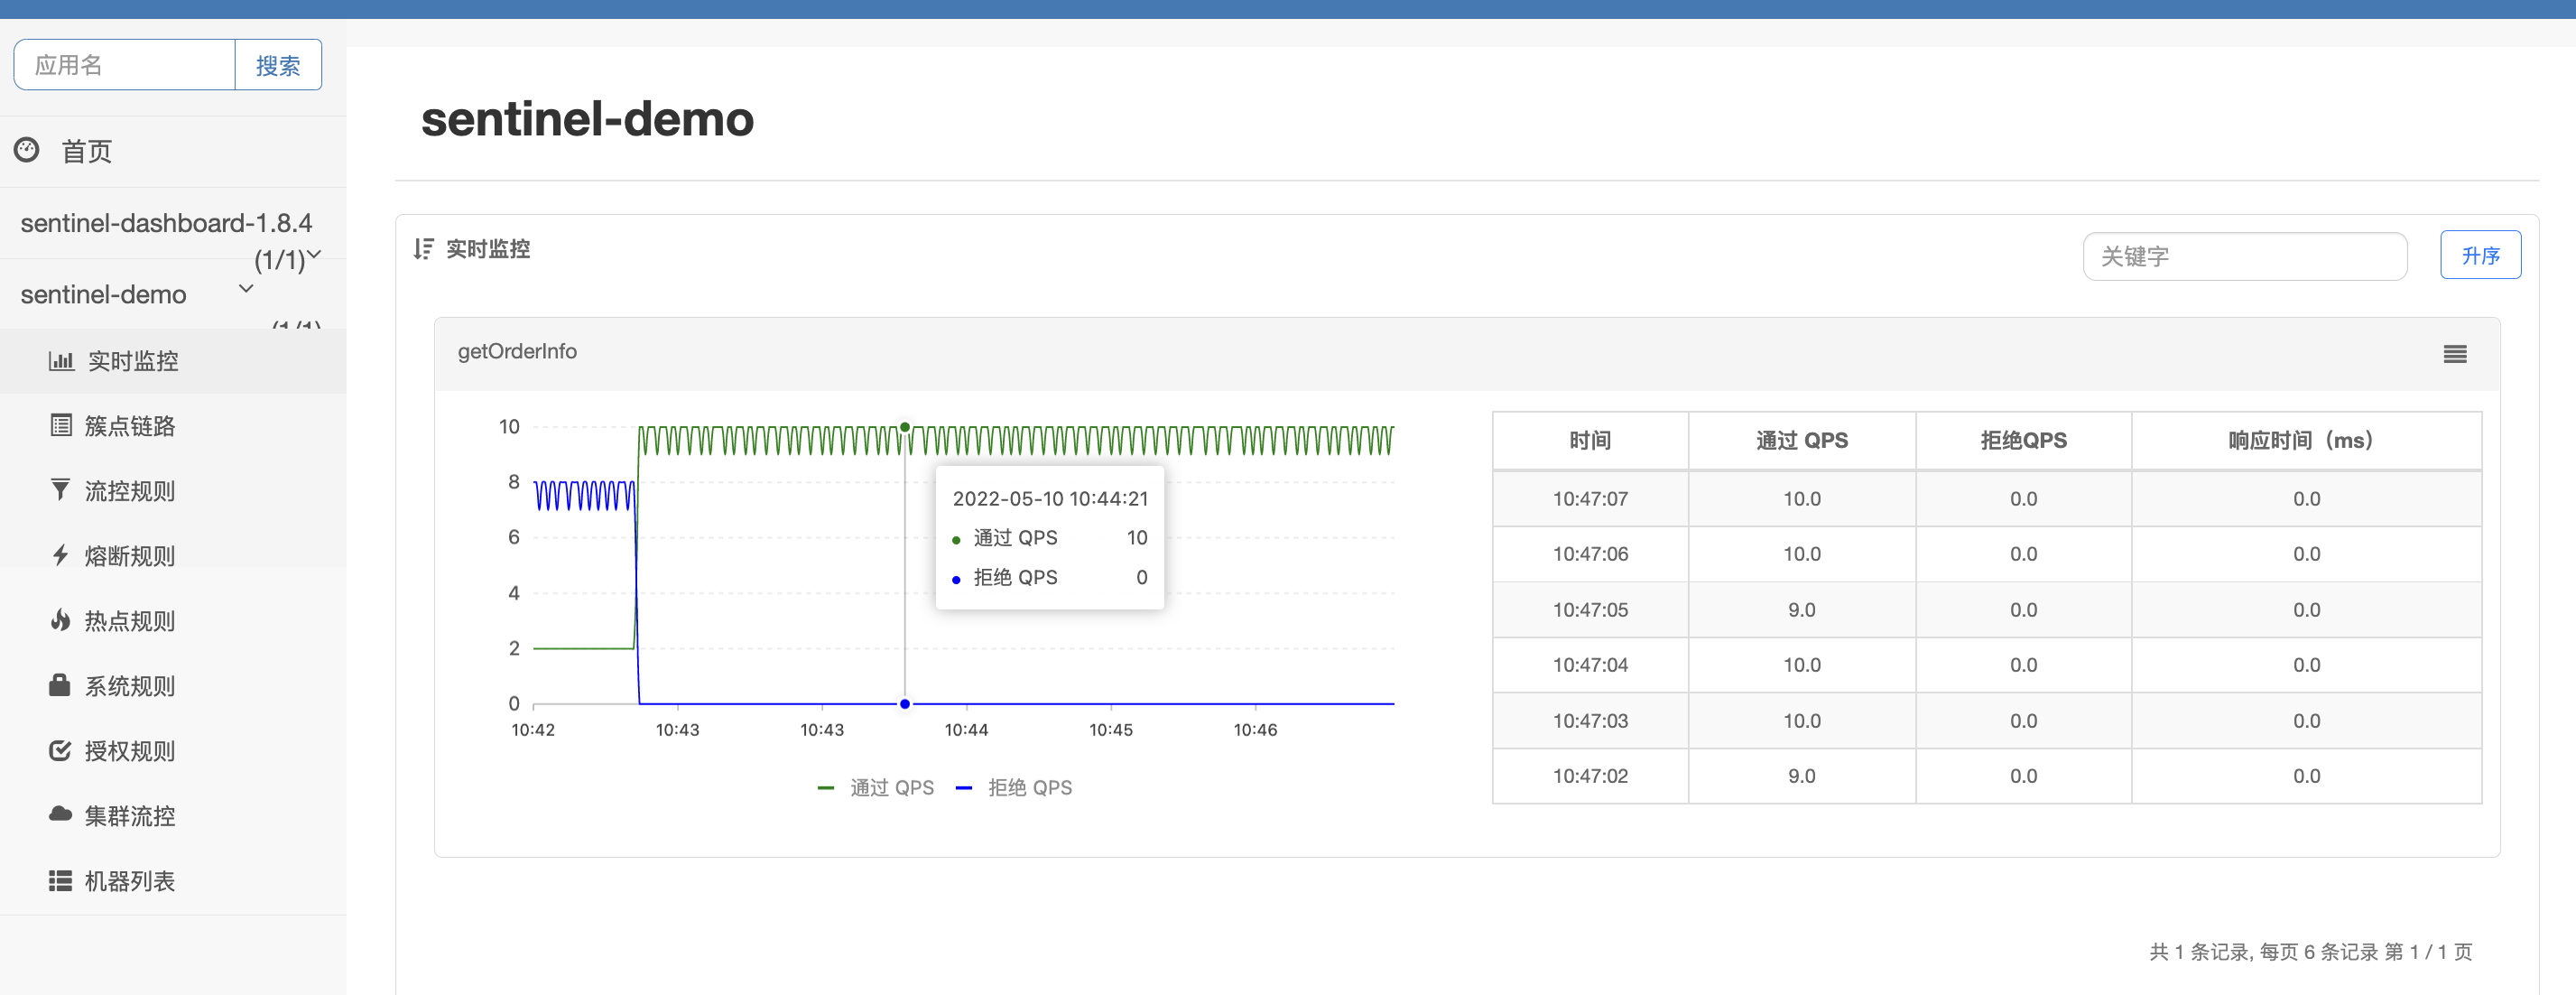Click the lock icon for 系统规则

(x=60, y=685)
